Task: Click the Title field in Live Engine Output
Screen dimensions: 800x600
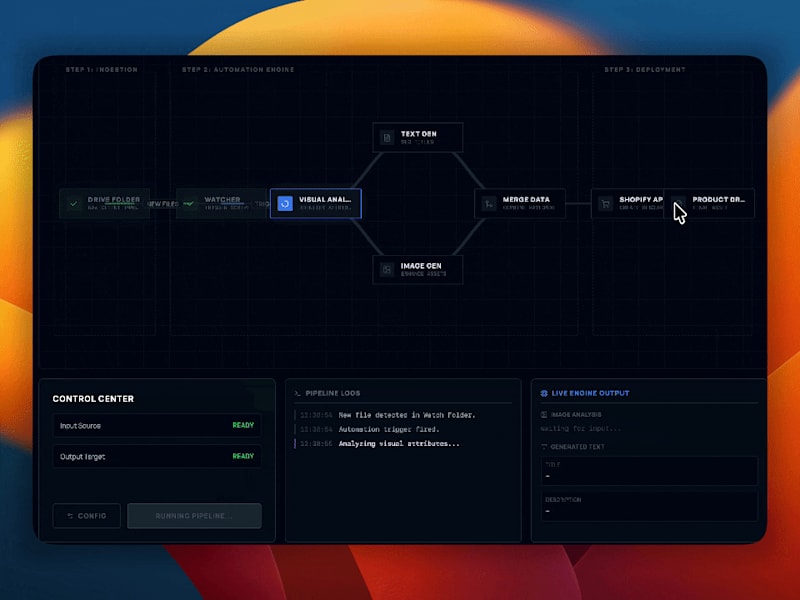Action: pos(648,469)
